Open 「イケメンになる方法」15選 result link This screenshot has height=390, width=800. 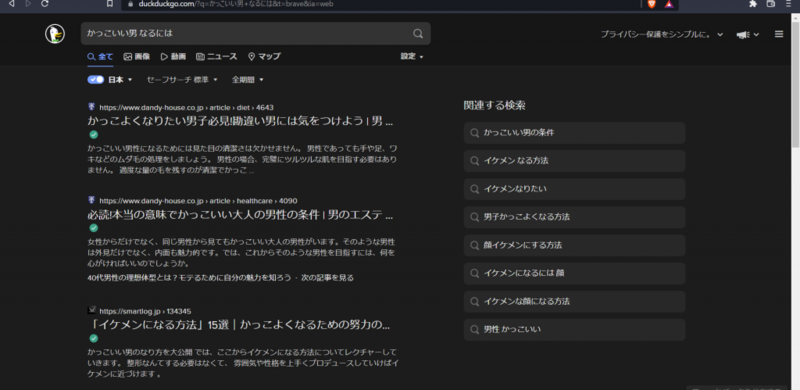pyautogui.click(x=239, y=325)
